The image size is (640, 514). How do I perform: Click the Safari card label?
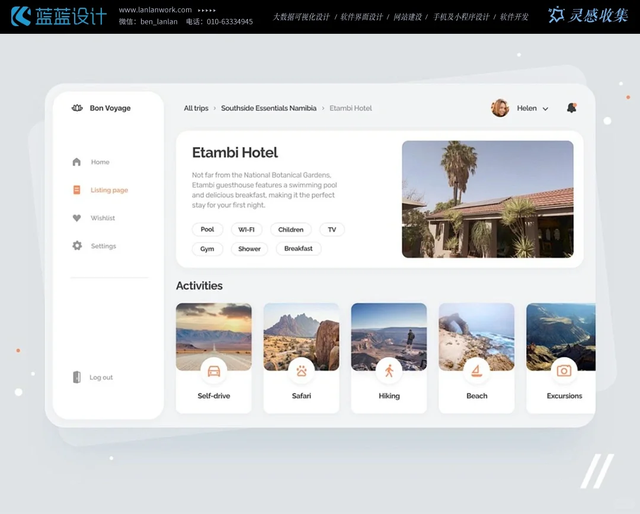coord(302,396)
